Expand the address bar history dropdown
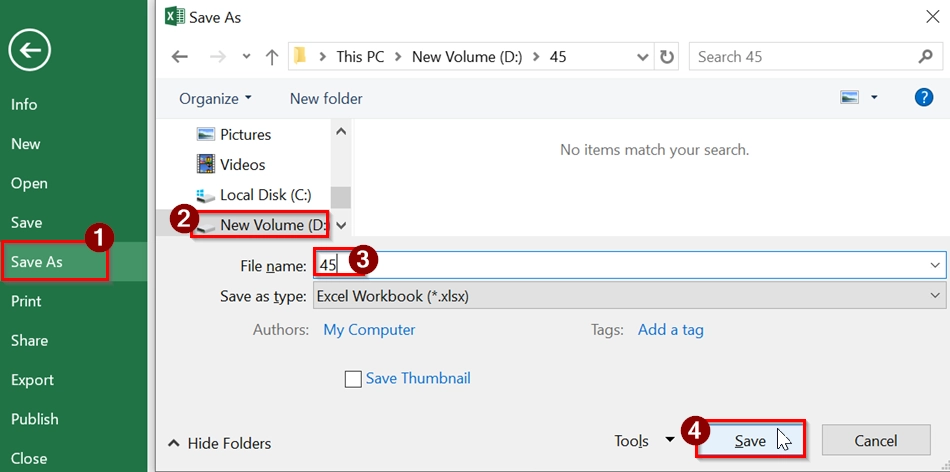 point(643,57)
